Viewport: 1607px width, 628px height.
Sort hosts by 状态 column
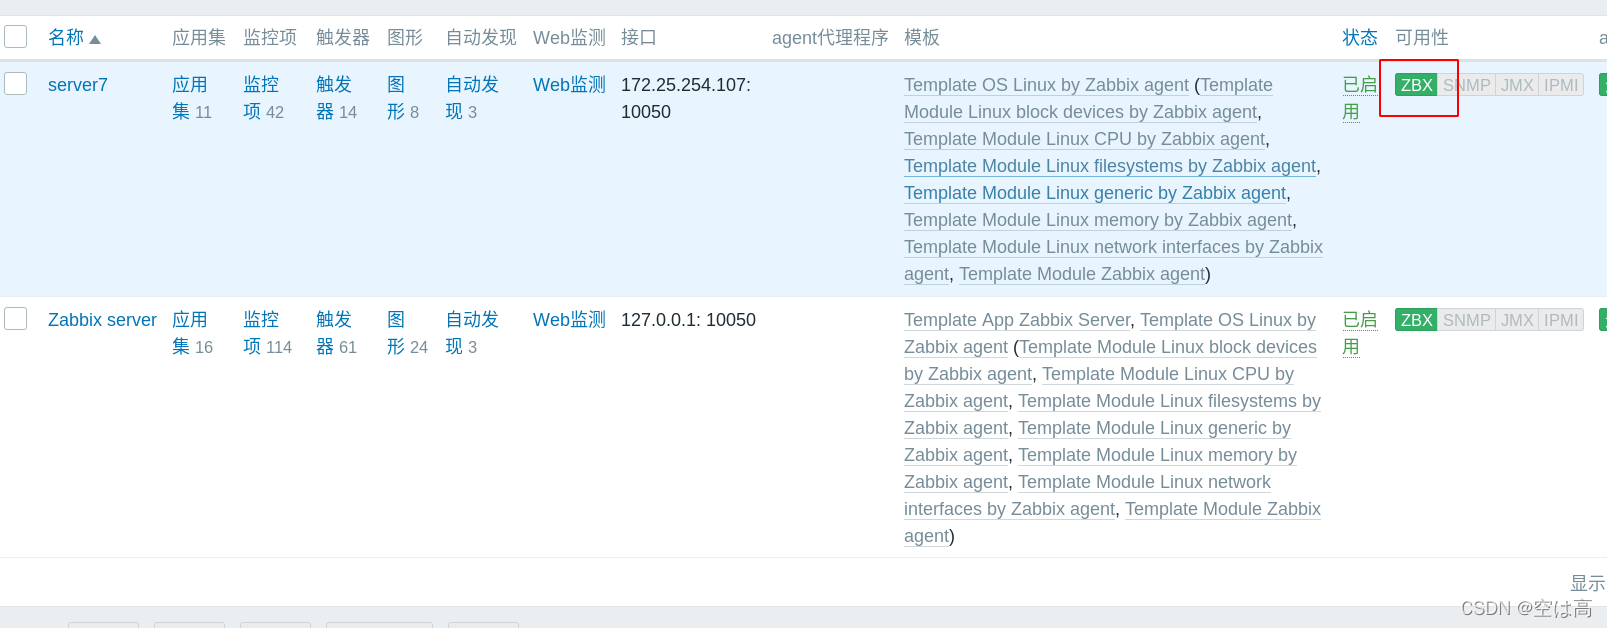coord(1360,38)
